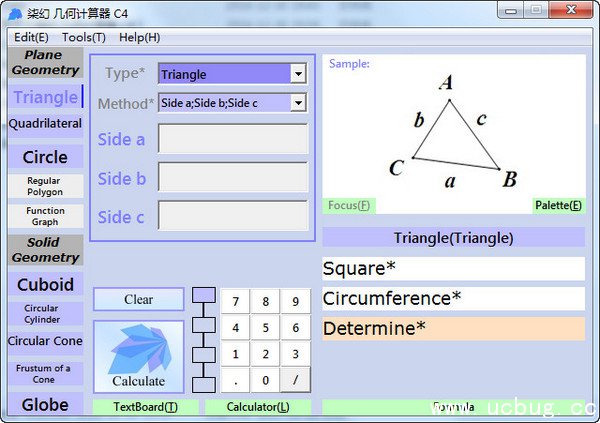Click keypad digit 2

coord(265,354)
